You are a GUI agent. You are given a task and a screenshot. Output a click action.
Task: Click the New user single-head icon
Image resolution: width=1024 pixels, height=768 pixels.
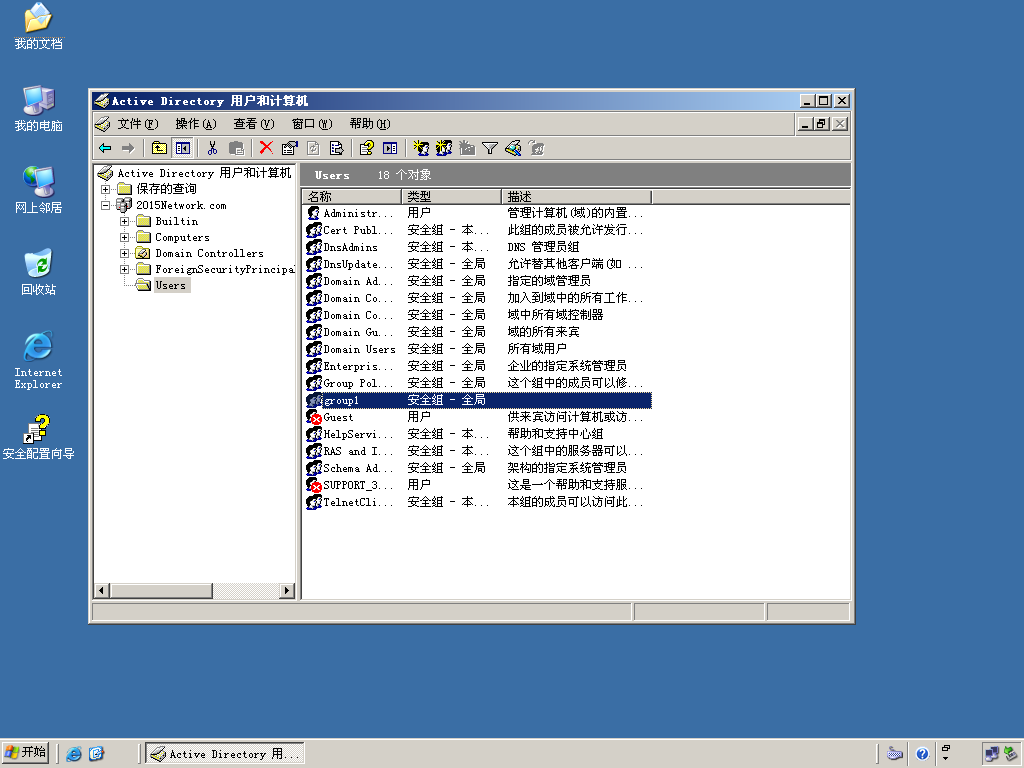coord(421,148)
